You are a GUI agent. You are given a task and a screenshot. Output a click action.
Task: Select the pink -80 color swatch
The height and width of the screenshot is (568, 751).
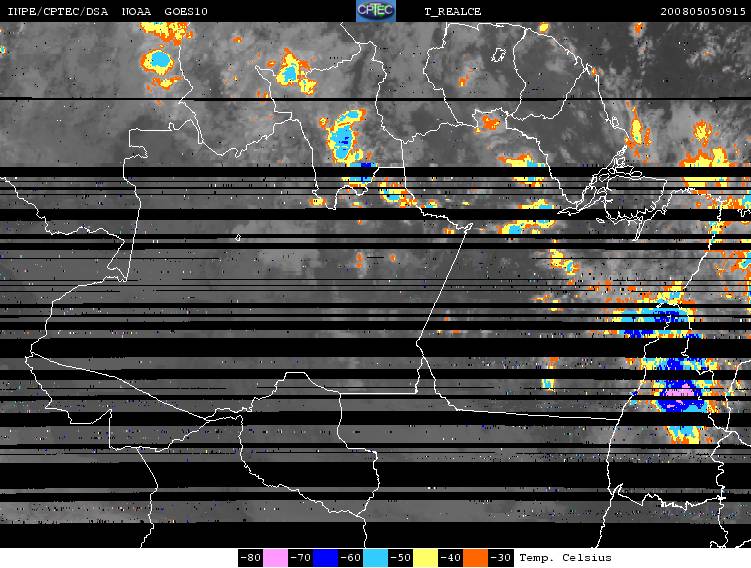[x=275, y=558]
